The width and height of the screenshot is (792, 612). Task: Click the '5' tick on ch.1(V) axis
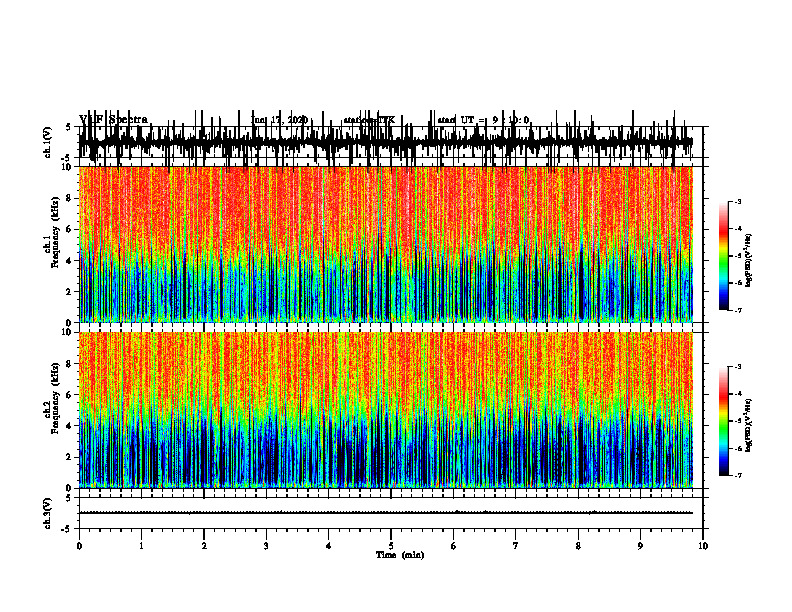click(68, 127)
